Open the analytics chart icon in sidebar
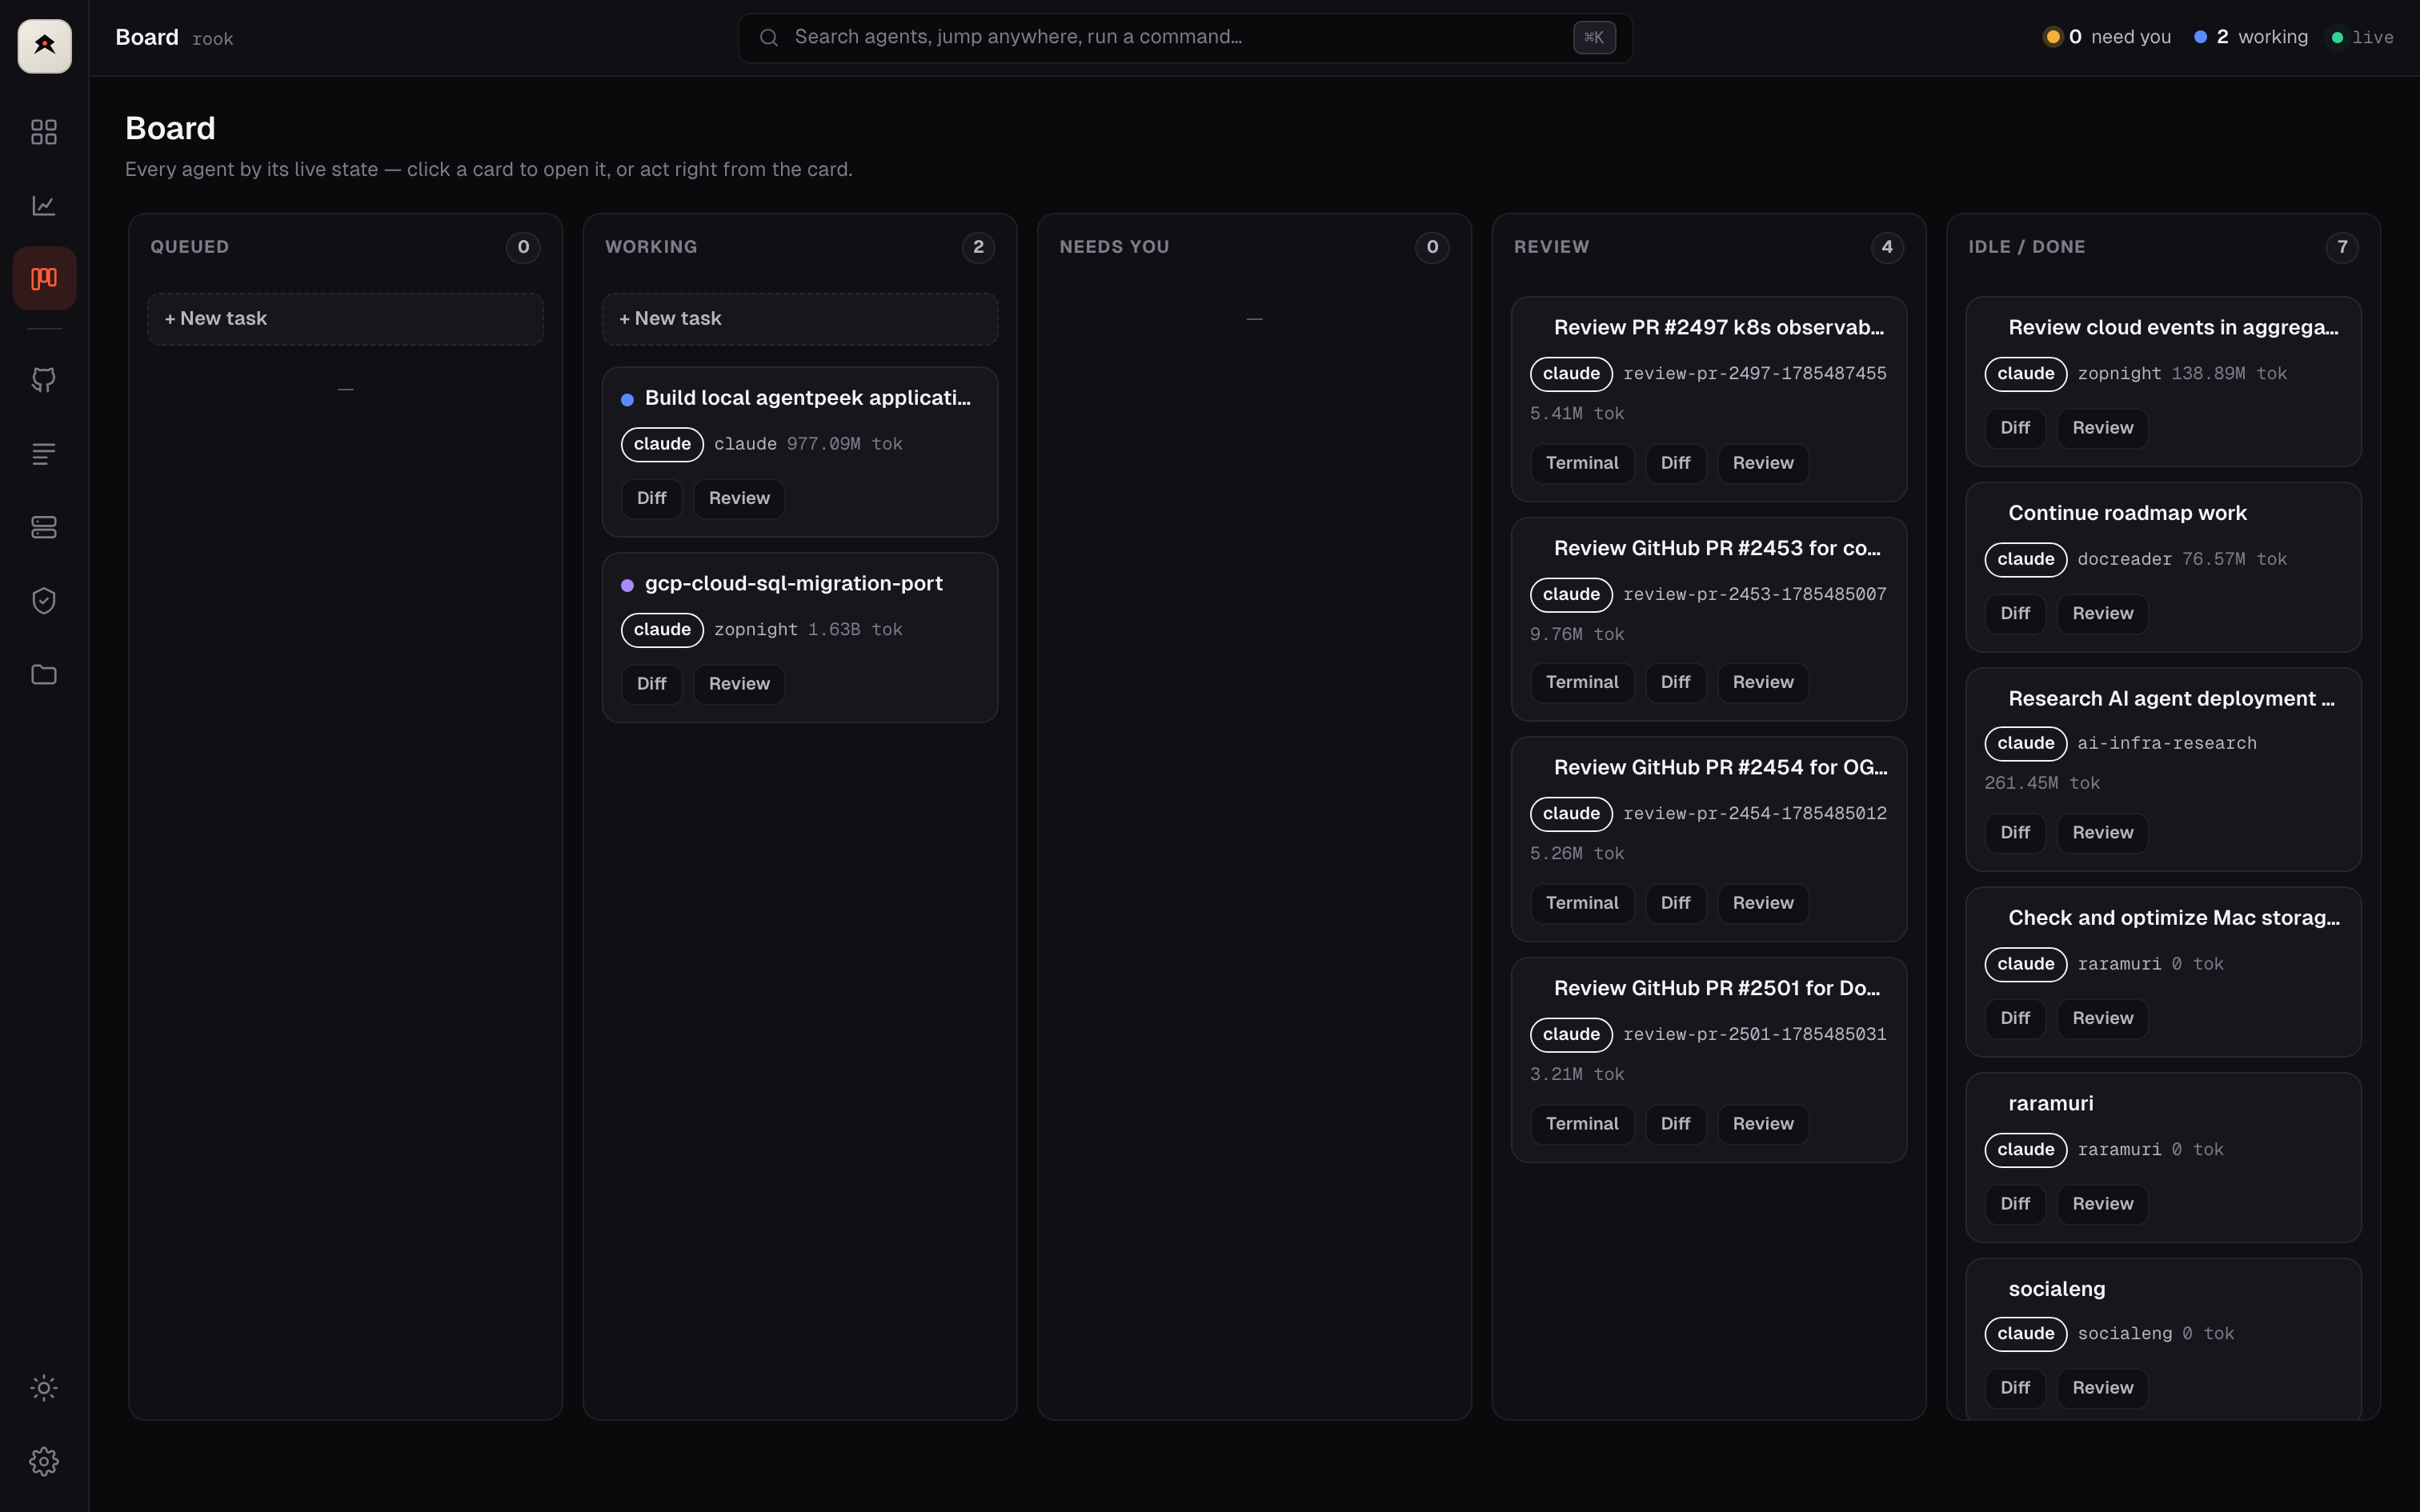The image size is (2420, 1512). pos(44,205)
